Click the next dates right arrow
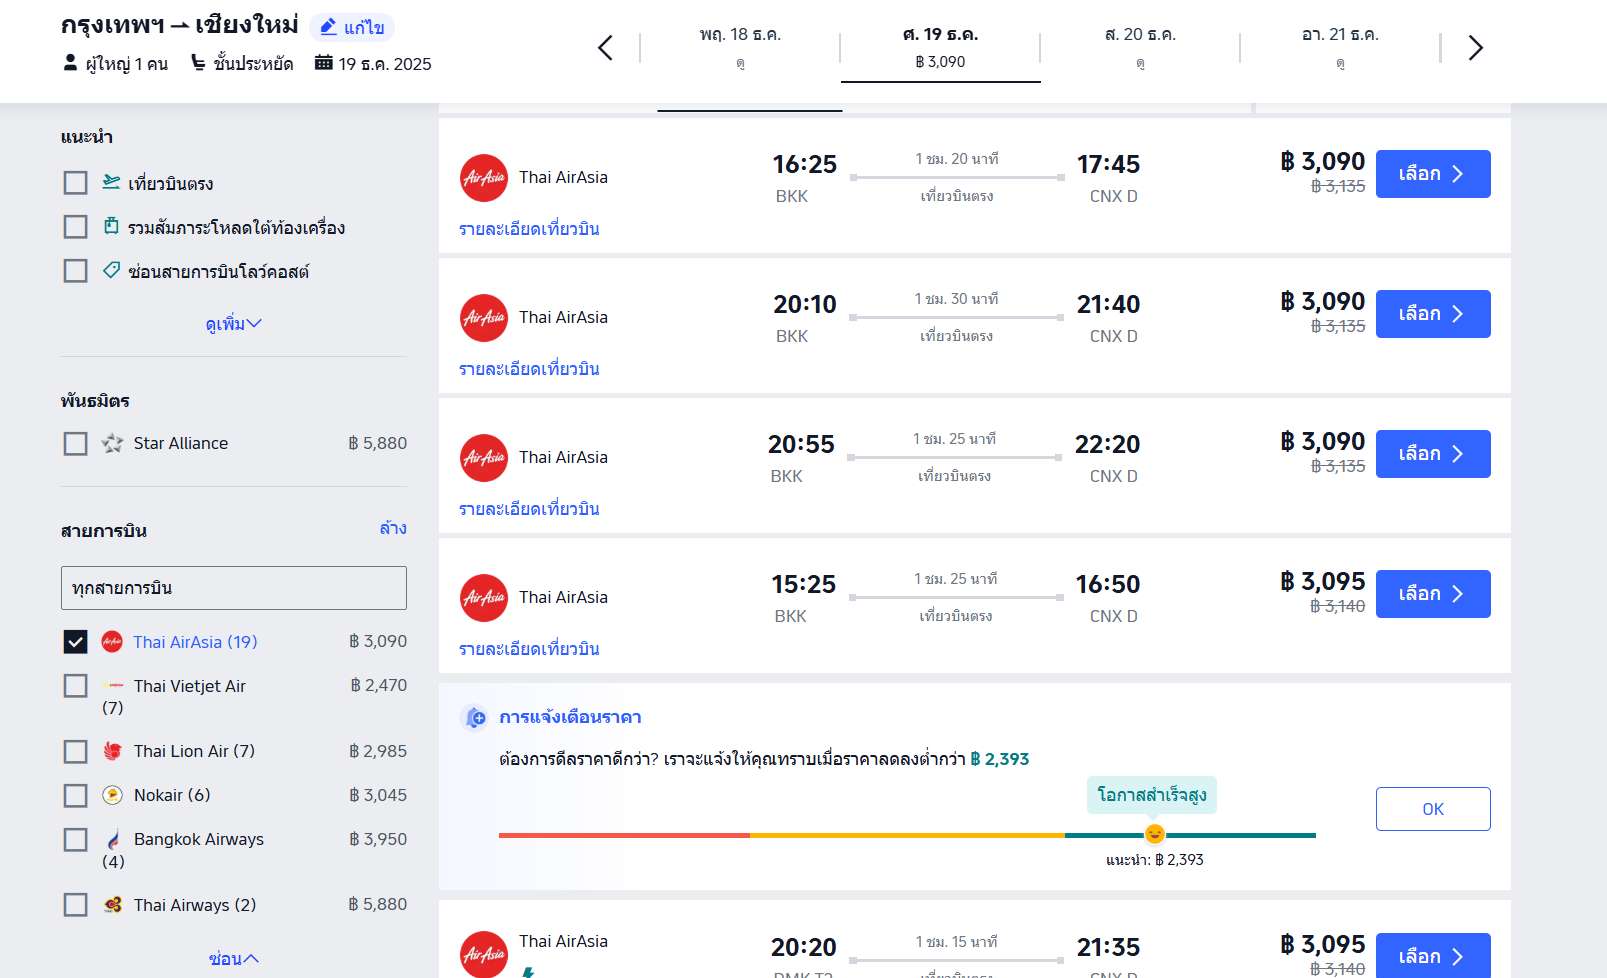This screenshot has height=978, width=1607. (1475, 48)
